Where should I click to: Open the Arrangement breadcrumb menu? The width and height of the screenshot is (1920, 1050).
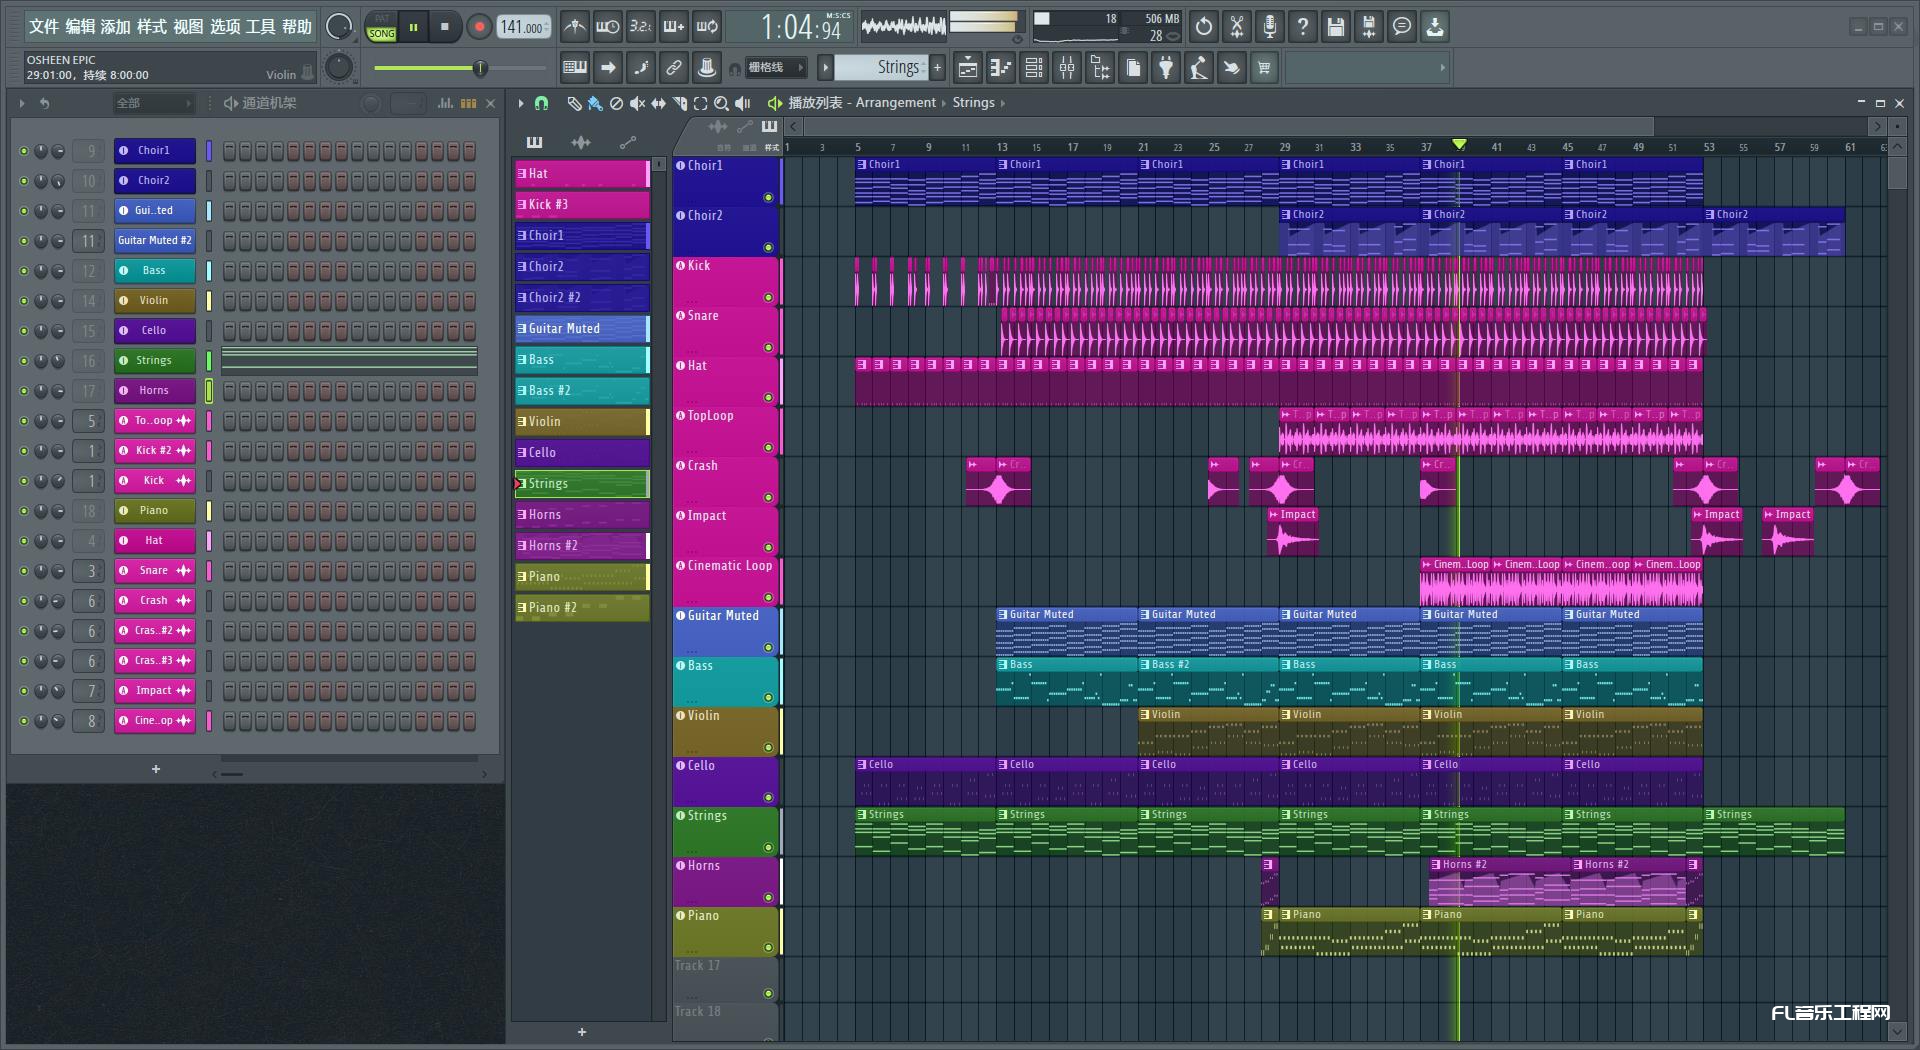(x=895, y=103)
